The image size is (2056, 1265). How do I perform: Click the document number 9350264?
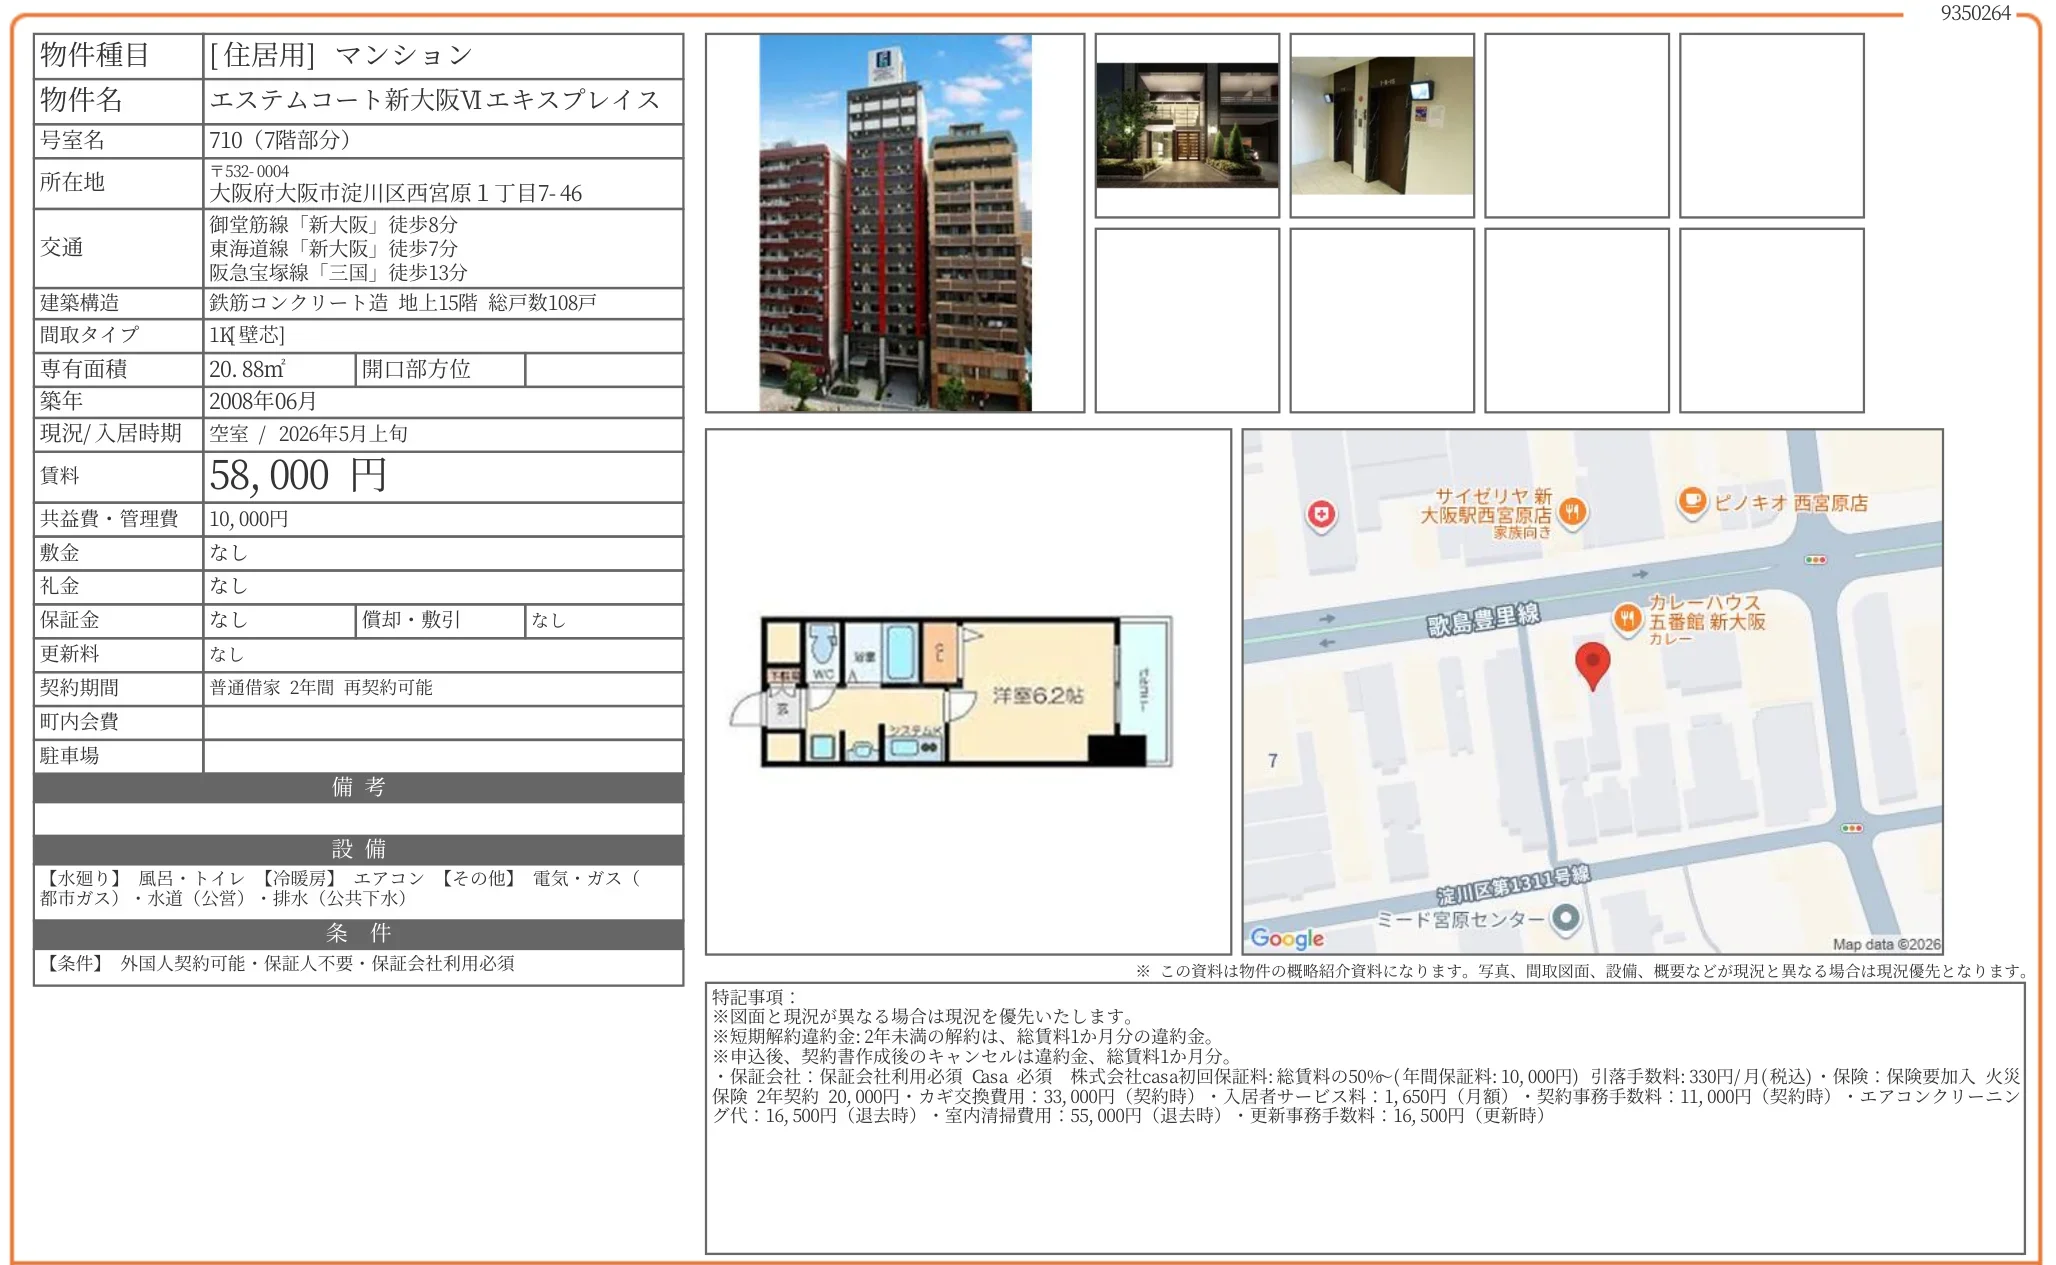(x=1975, y=13)
